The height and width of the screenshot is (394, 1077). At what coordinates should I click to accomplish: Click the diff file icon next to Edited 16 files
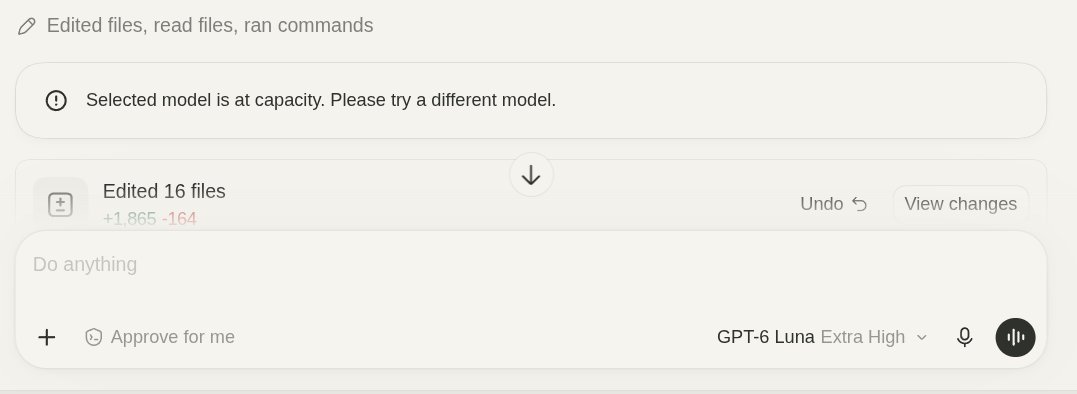tap(60, 204)
